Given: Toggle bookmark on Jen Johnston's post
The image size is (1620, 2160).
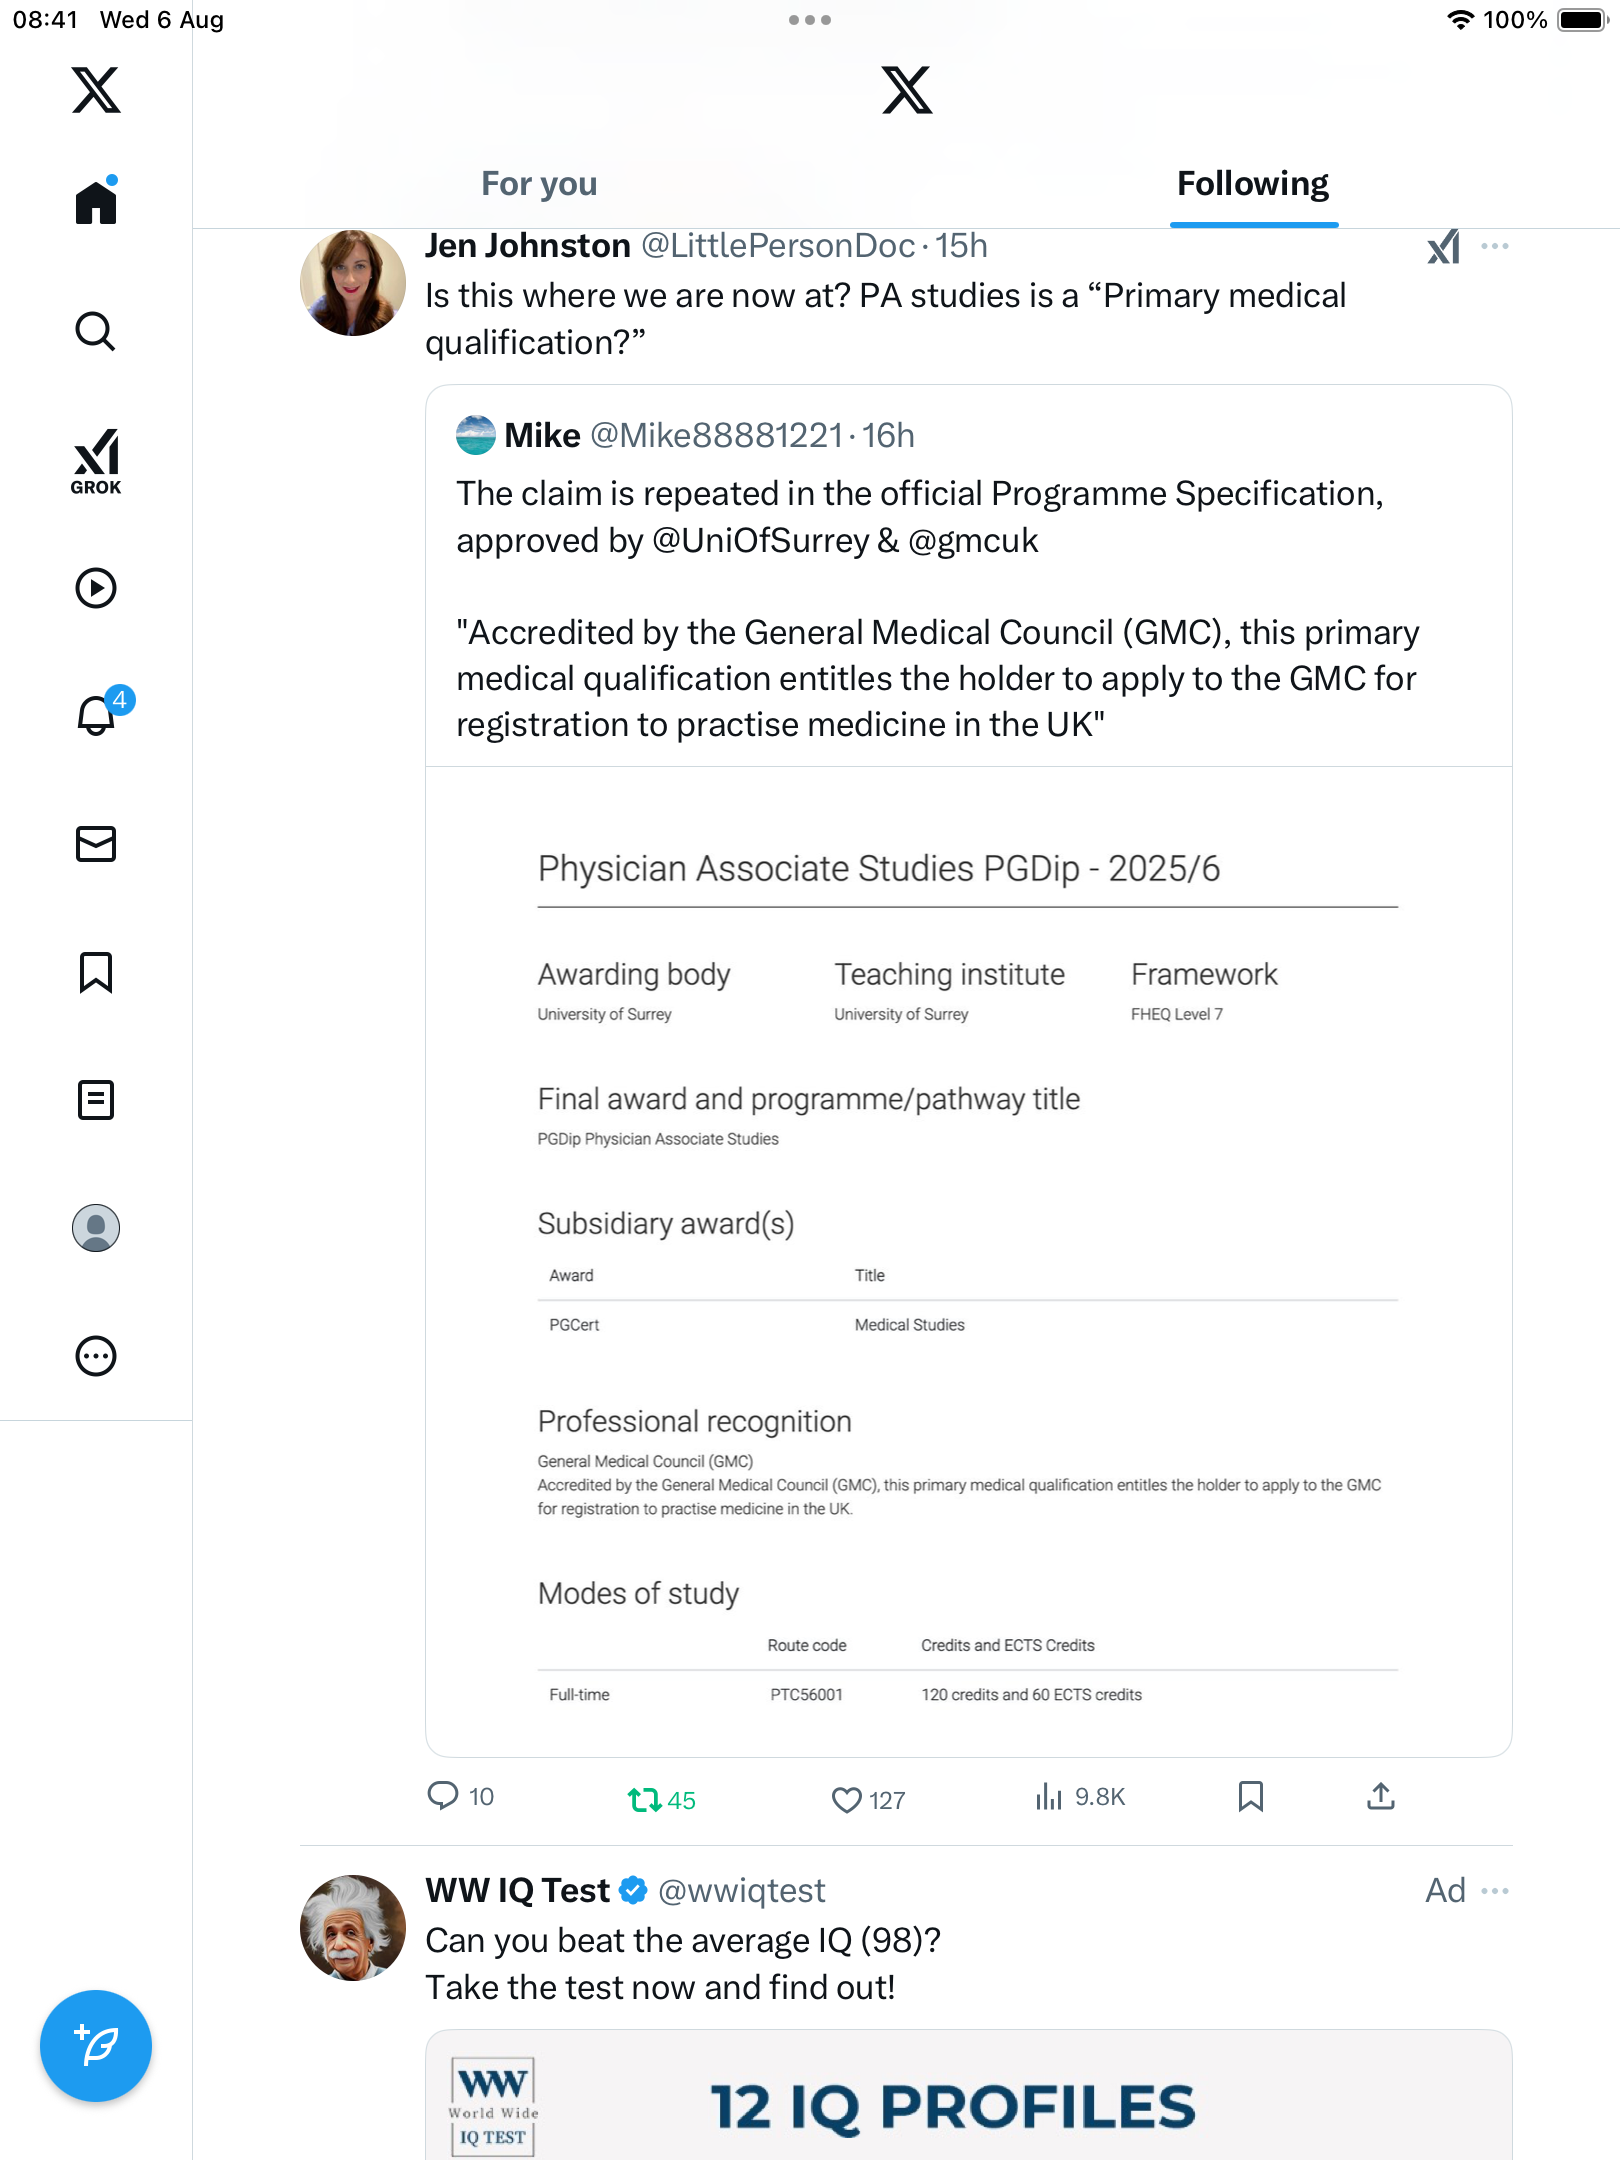Looking at the screenshot, I should tap(1251, 1797).
